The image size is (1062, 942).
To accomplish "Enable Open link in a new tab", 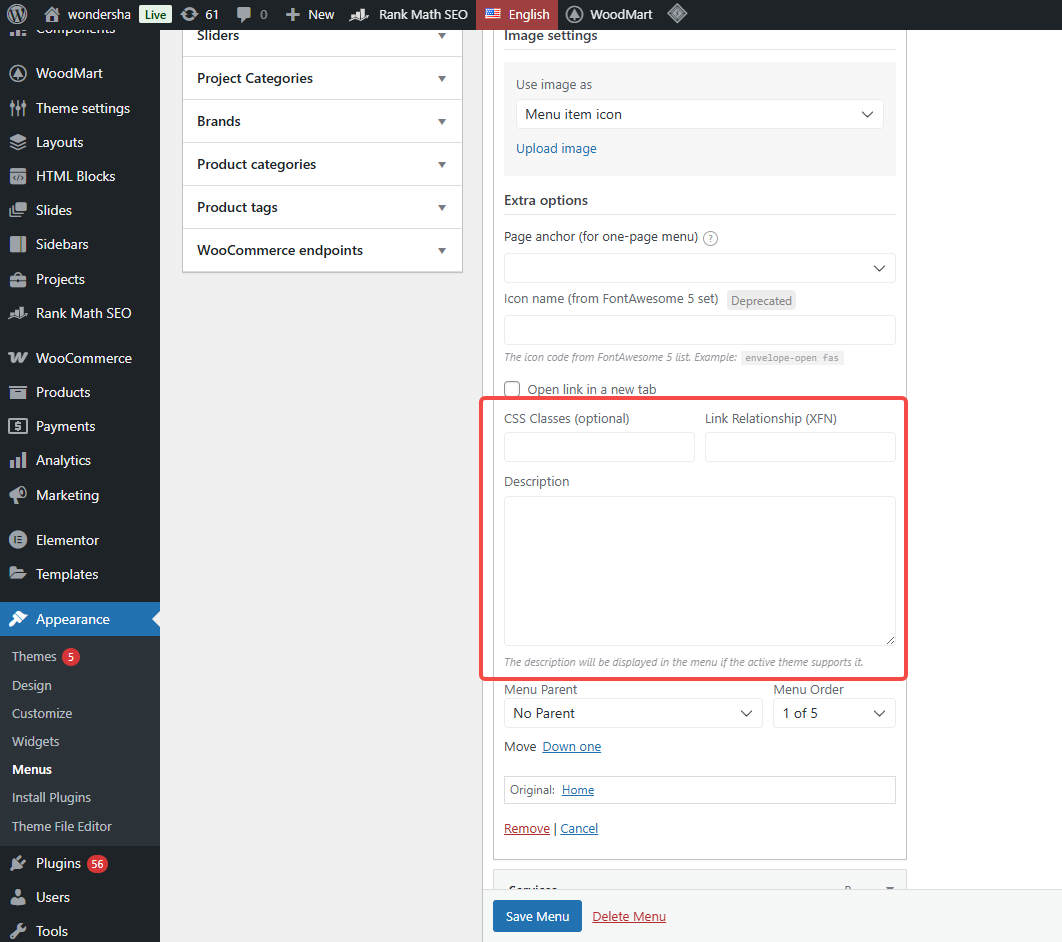I will [x=512, y=389].
